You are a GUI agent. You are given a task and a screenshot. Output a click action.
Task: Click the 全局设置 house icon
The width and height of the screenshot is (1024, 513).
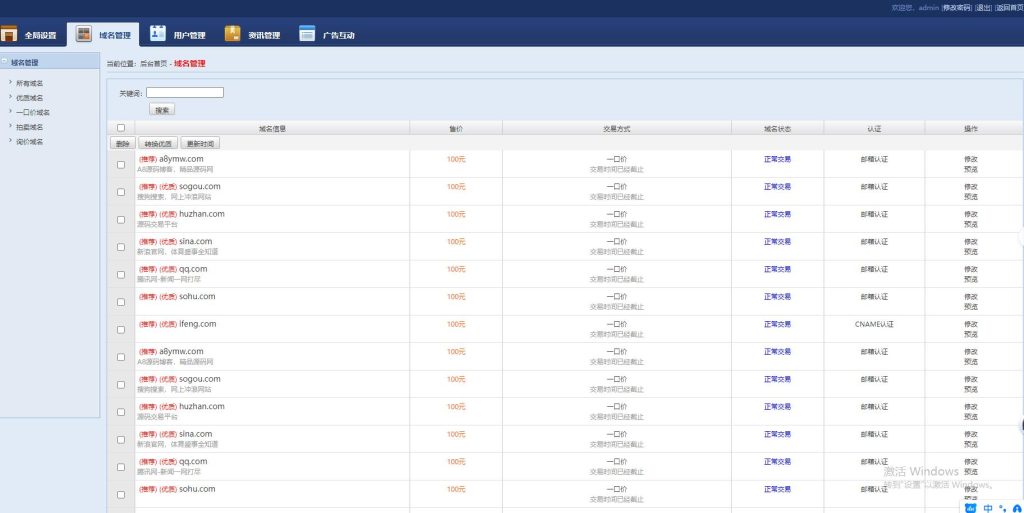coord(8,34)
